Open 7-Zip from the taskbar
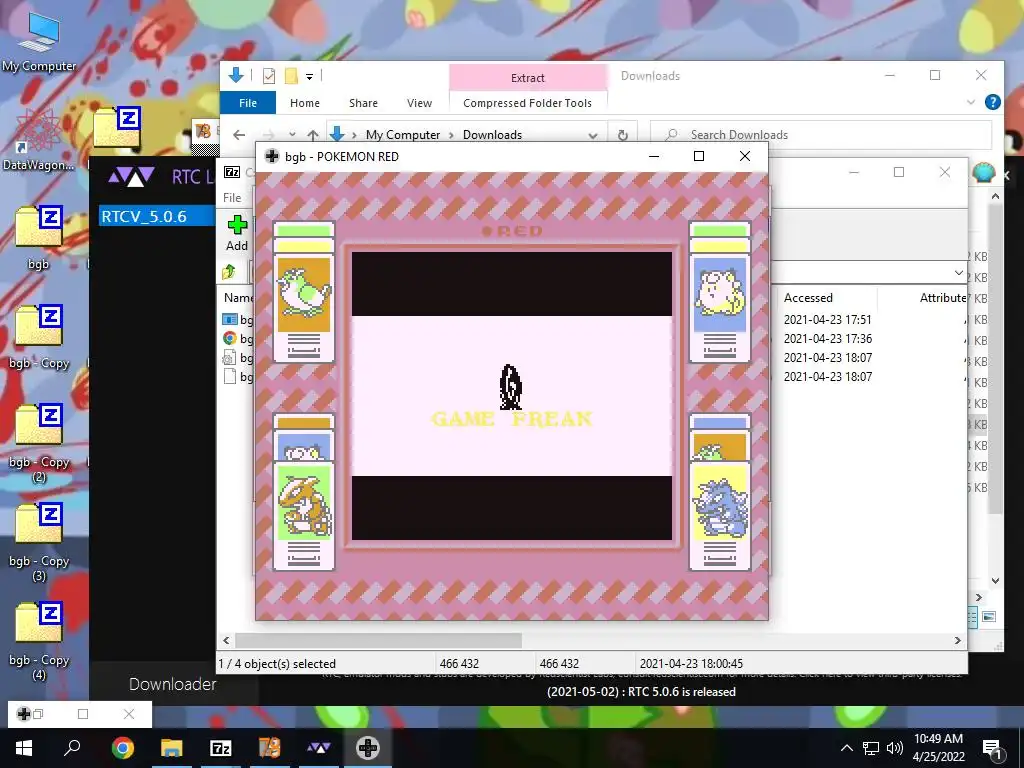The image size is (1024, 768). click(x=221, y=748)
